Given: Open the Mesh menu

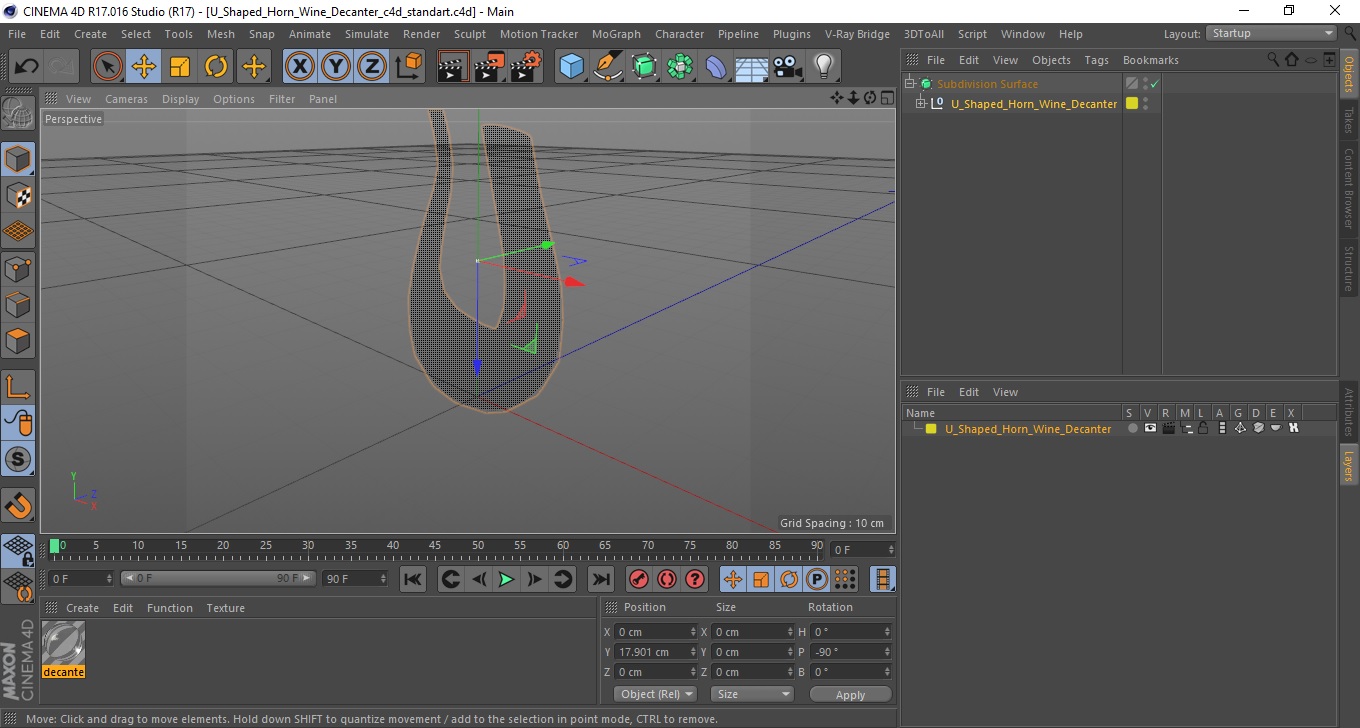Looking at the screenshot, I should [x=221, y=34].
